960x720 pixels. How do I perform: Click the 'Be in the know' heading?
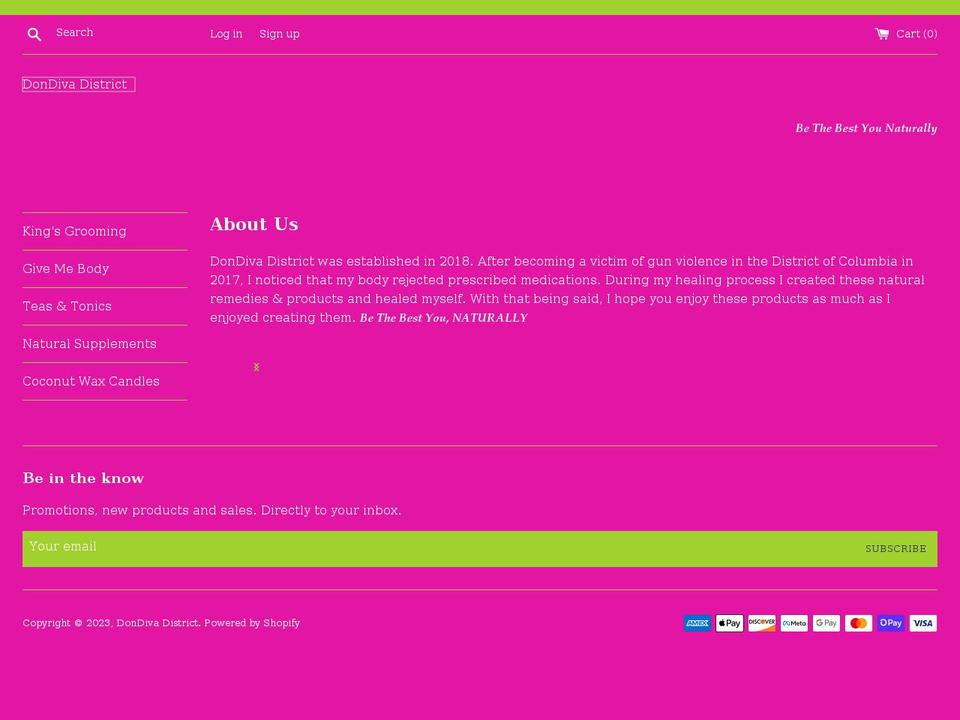[x=83, y=478]
